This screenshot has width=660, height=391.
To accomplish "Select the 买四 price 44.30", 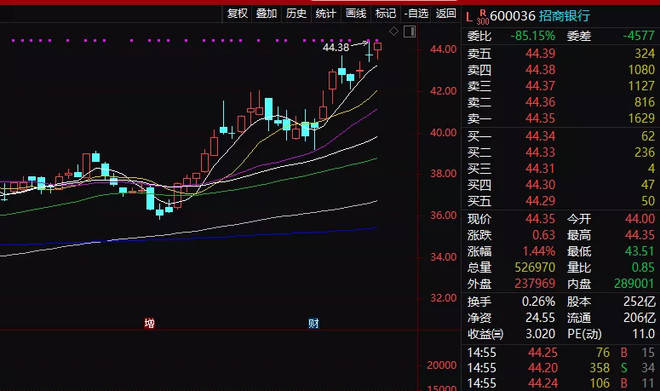I will coord(540,185).
